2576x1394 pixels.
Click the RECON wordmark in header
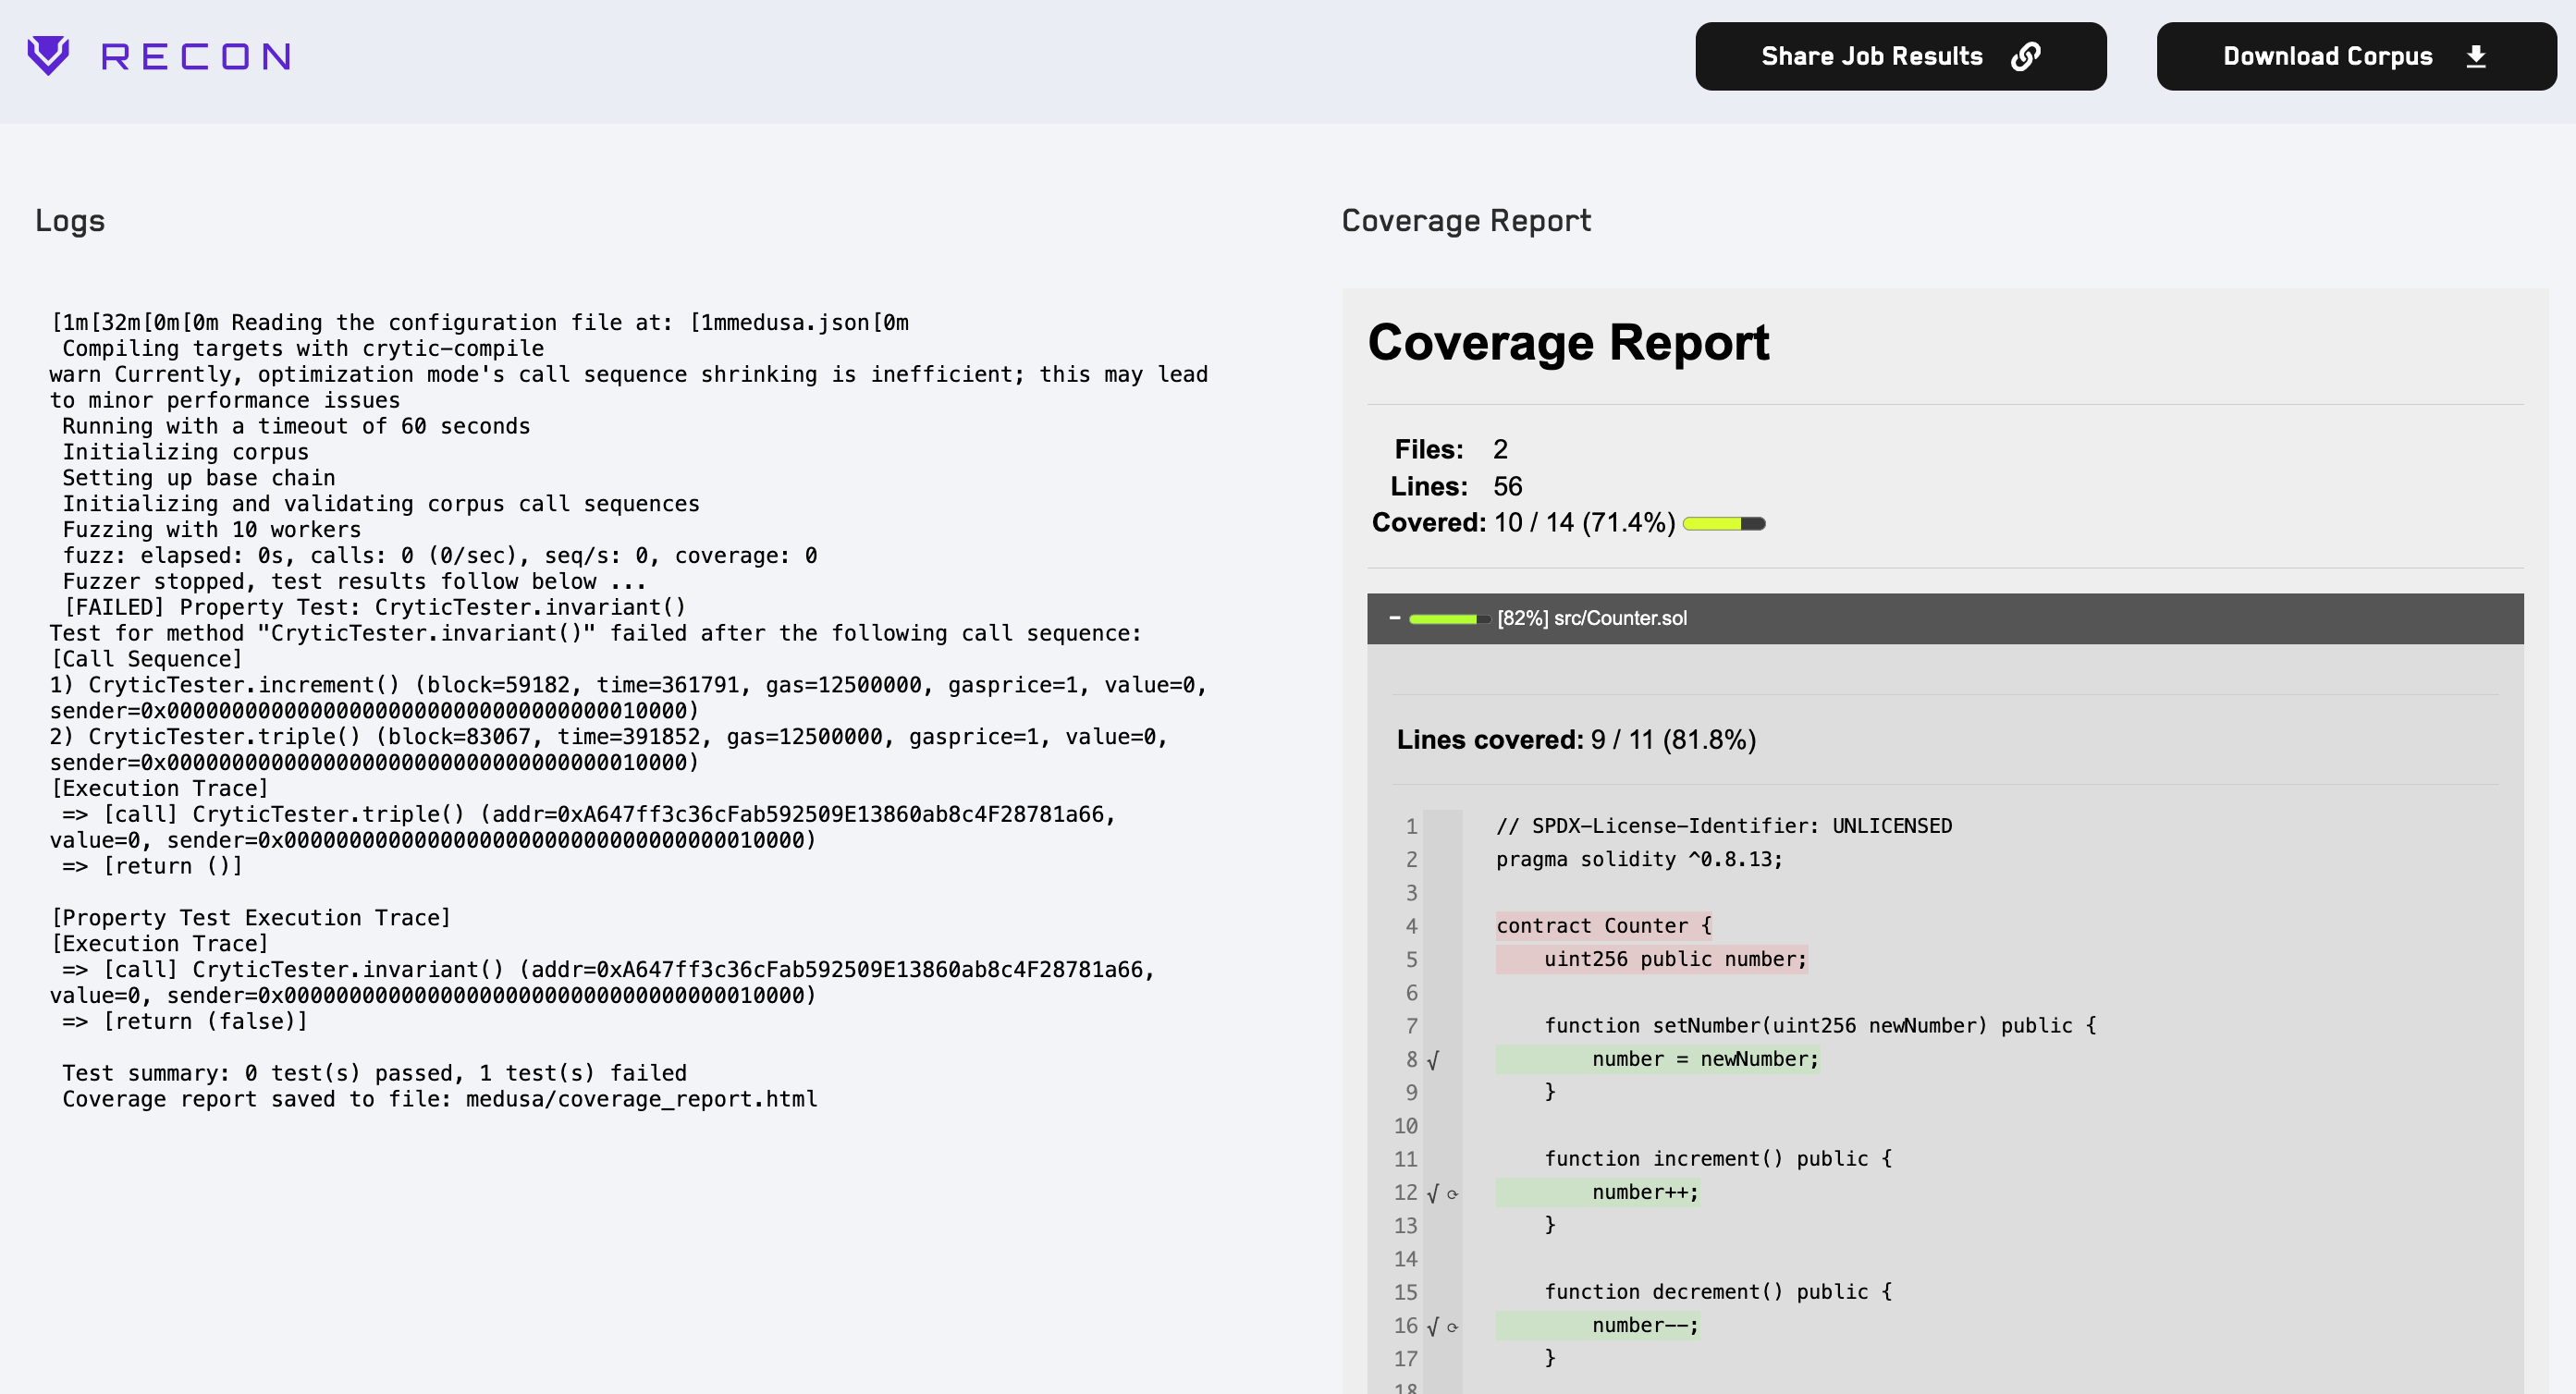[196, 57]
